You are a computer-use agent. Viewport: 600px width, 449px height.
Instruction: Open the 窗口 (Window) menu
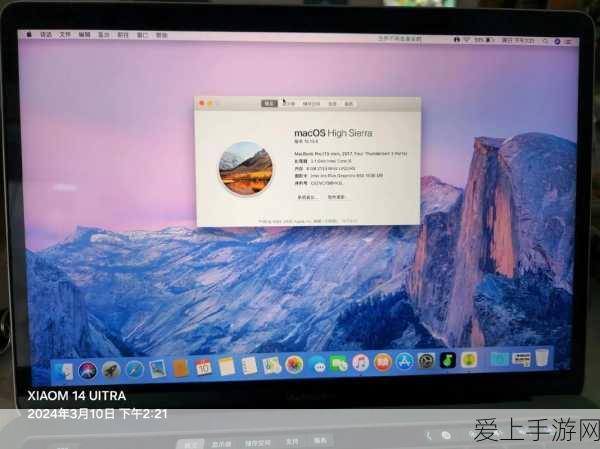[x=142, y=35]
